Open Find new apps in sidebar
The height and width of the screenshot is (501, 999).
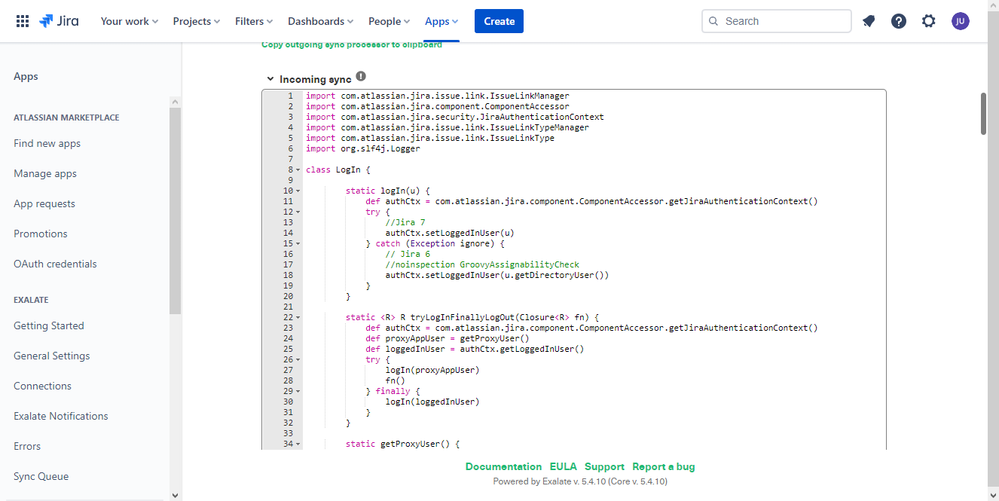47,143
